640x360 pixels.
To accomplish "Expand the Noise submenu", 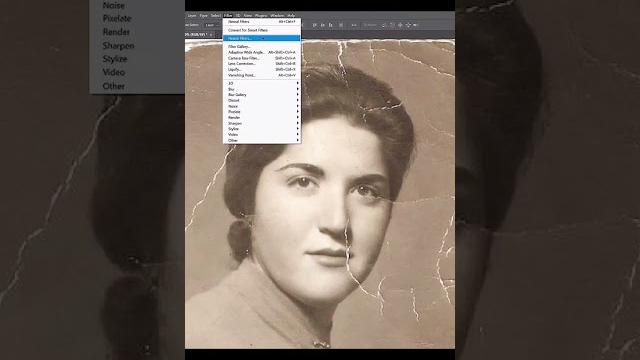I will 262,106.
